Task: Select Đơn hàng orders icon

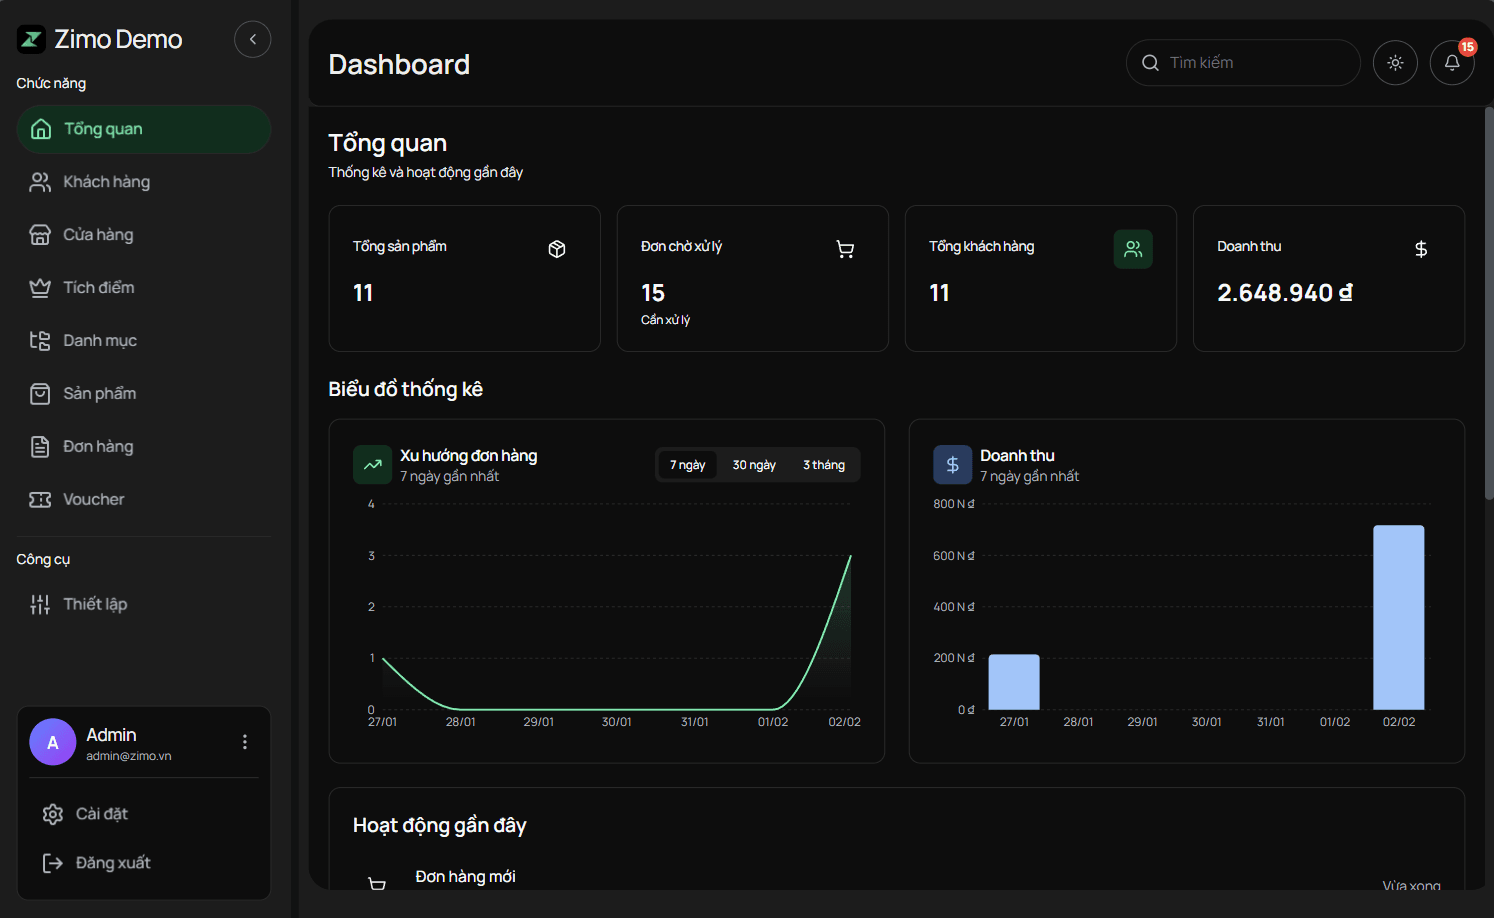Action: click(x=40, y=446)
